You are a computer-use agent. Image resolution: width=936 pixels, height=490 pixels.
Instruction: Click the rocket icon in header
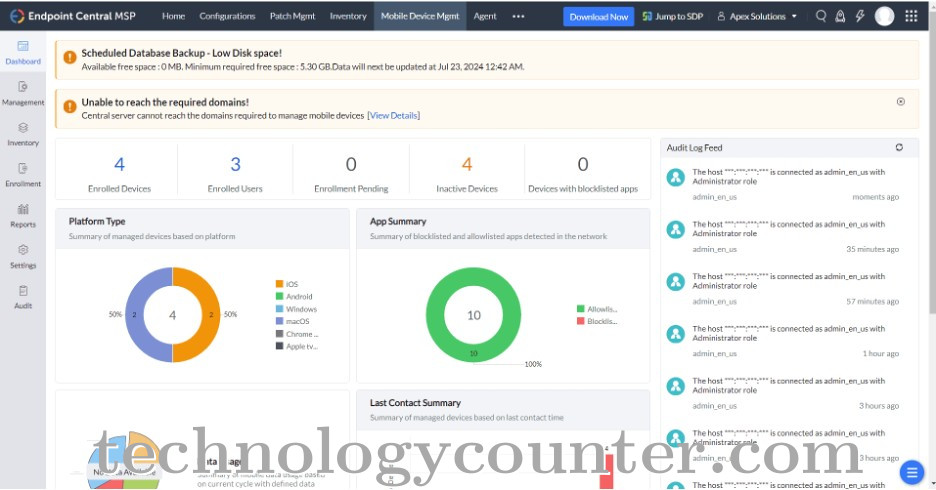click(x=840, y=16)
